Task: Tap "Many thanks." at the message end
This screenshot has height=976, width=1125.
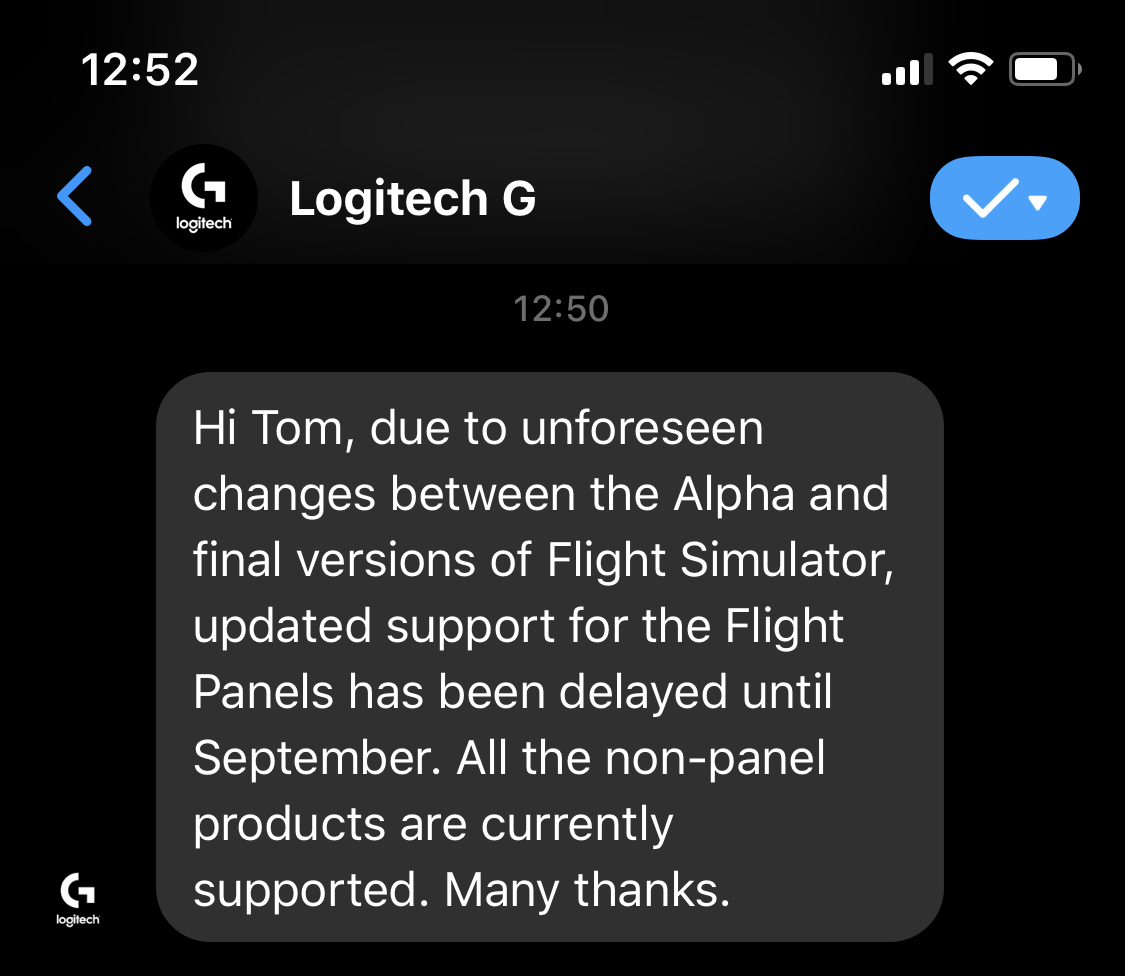Action: [x=587, y=890]
